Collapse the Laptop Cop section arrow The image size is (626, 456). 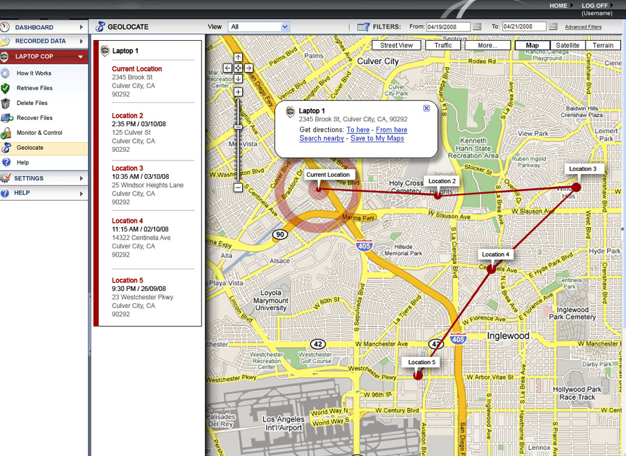pos(81,57)
